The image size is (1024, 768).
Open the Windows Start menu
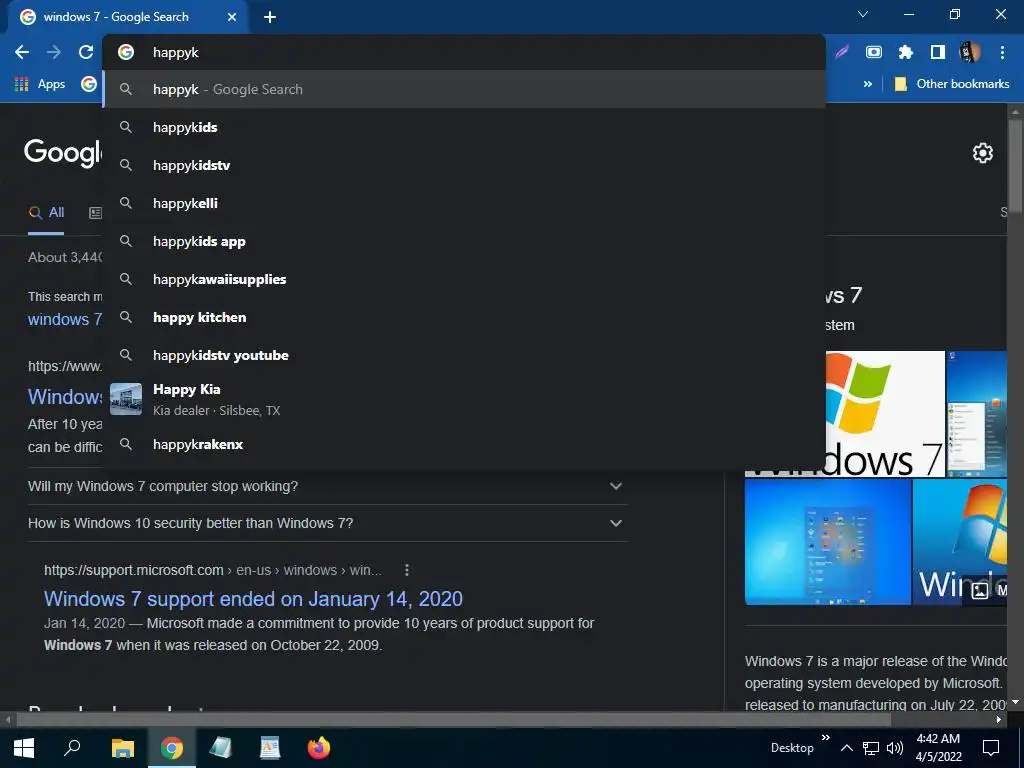tap(24, 747)
